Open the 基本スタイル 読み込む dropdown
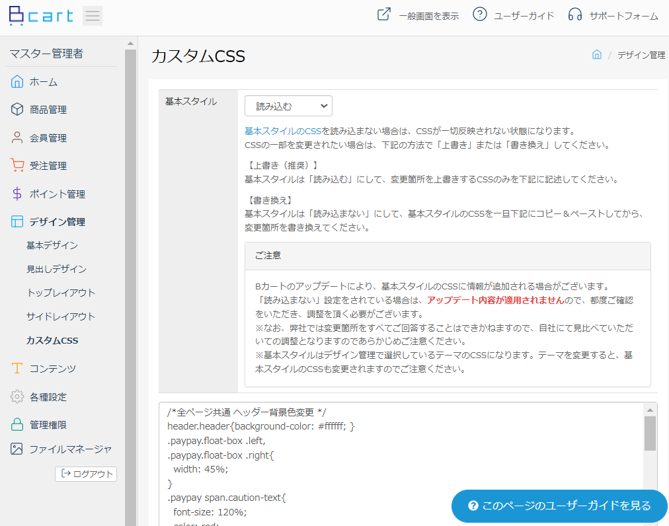The image size is (669, 526). (288, 106)
